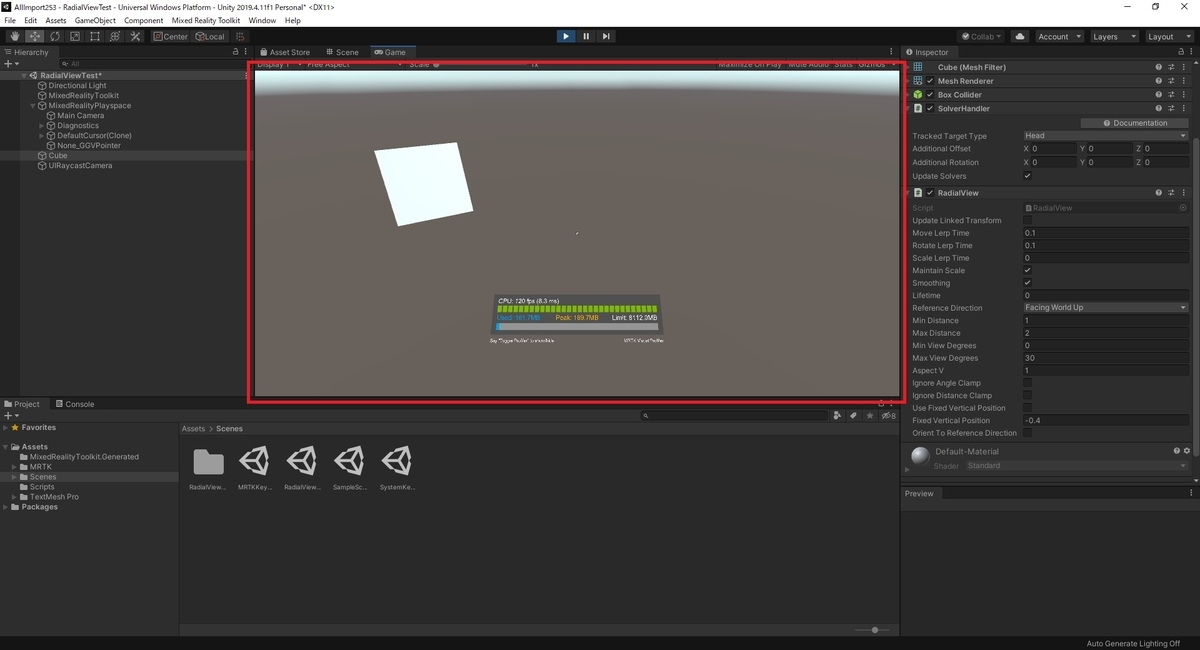
Task: Switch to the Scene tab
Action: [x=342, y=52]
